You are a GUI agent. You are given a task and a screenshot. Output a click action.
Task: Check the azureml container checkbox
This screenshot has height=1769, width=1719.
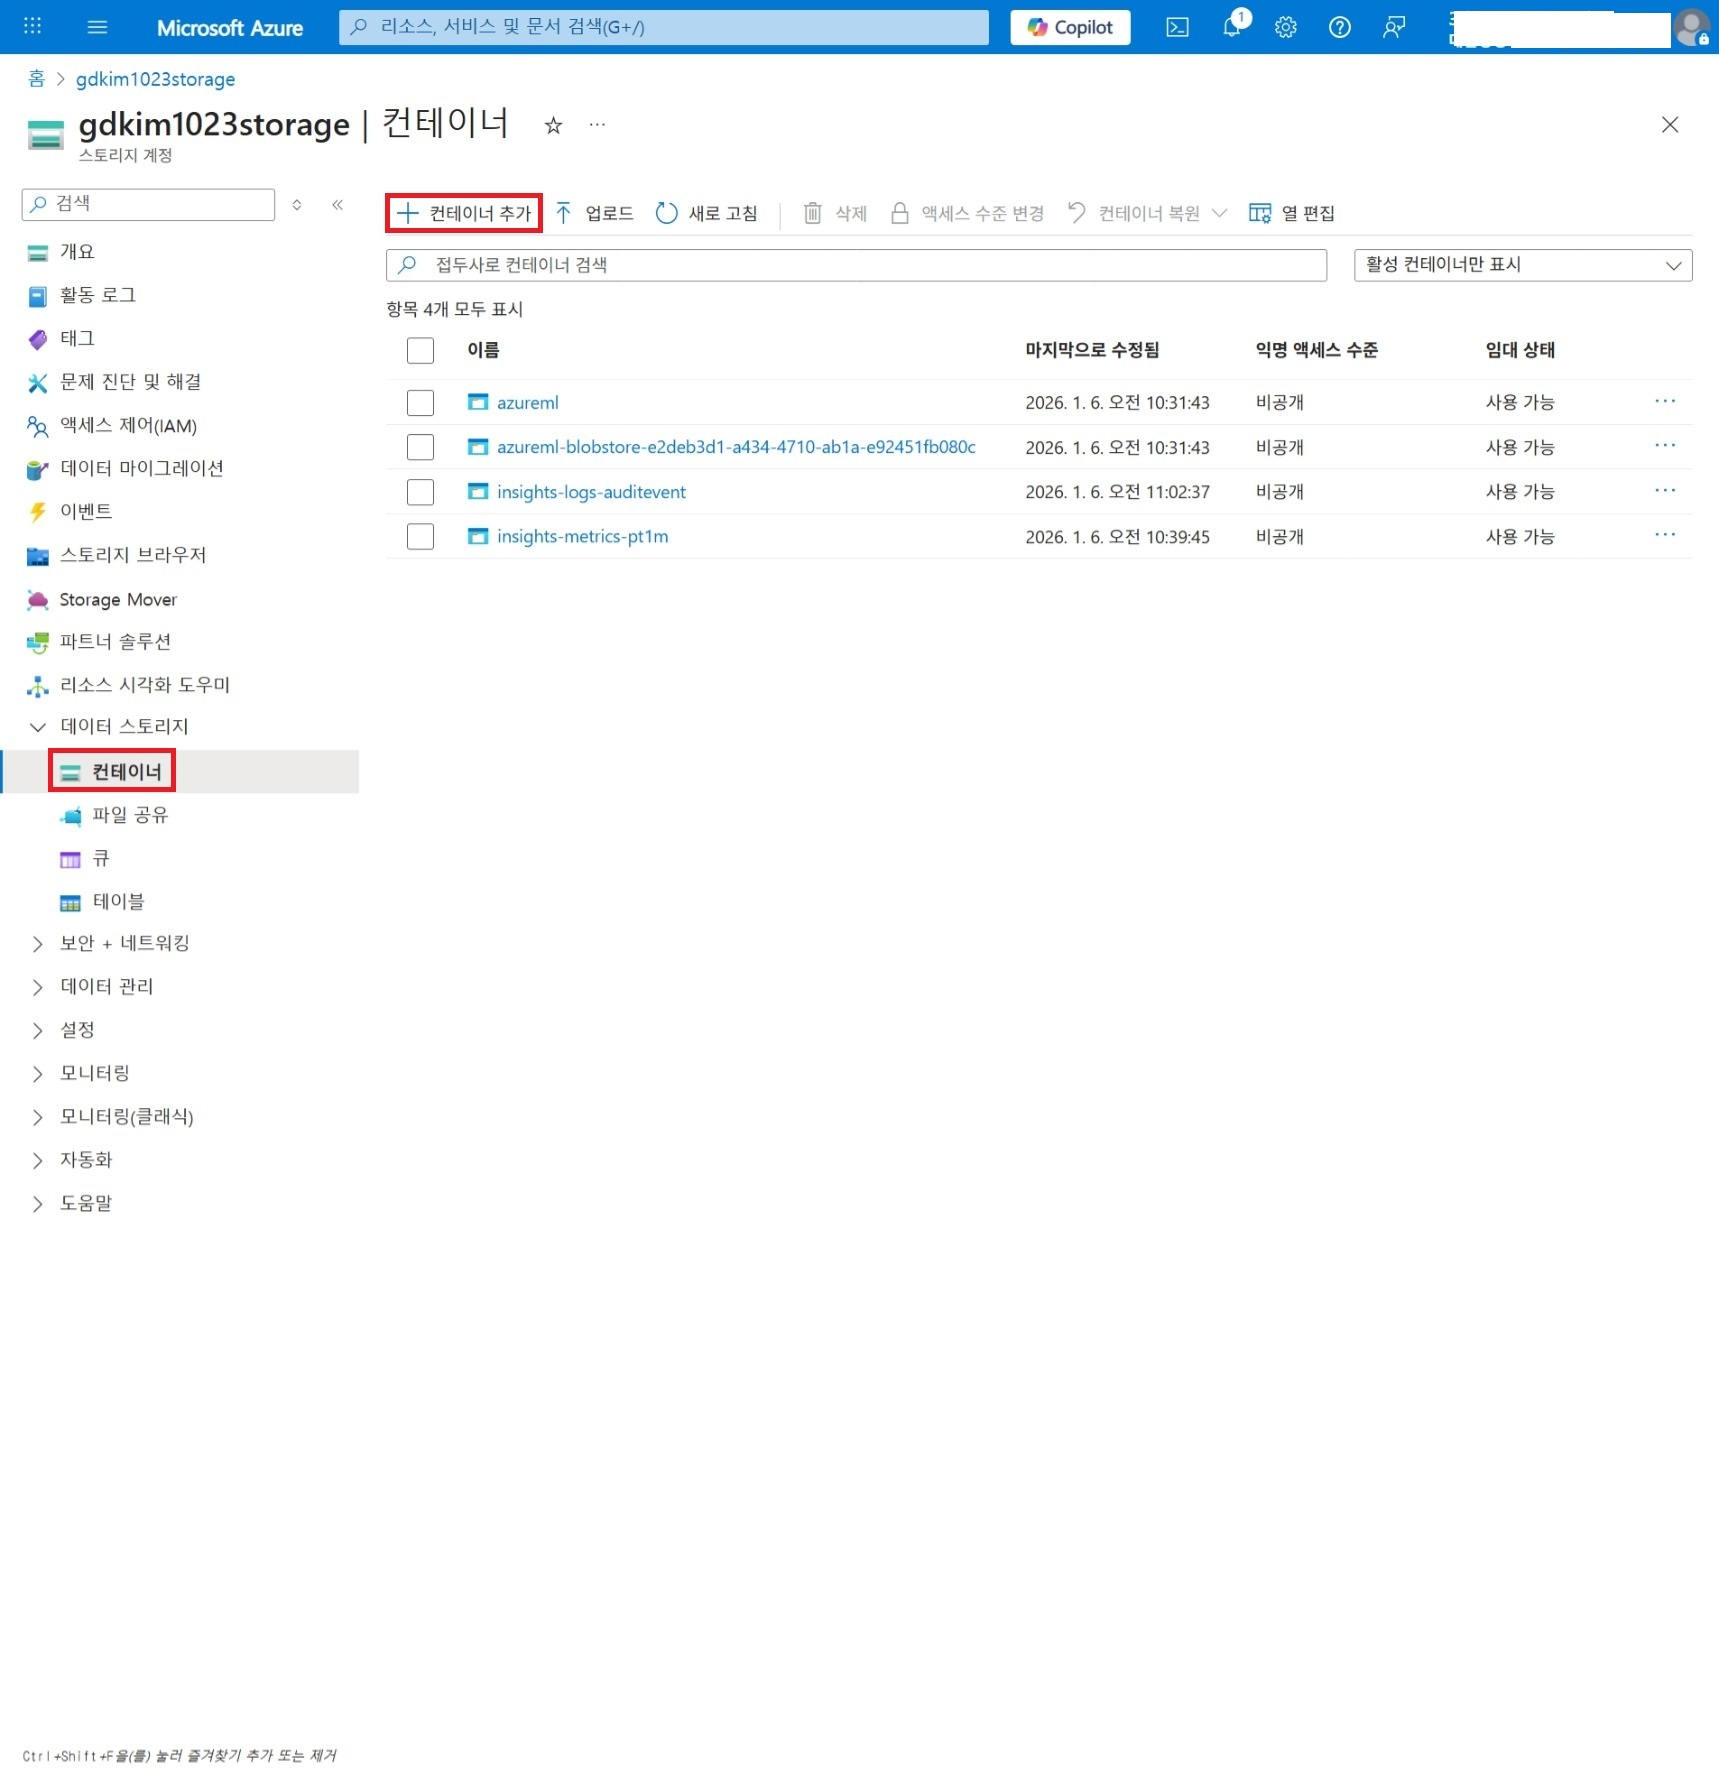pos(420,403)
